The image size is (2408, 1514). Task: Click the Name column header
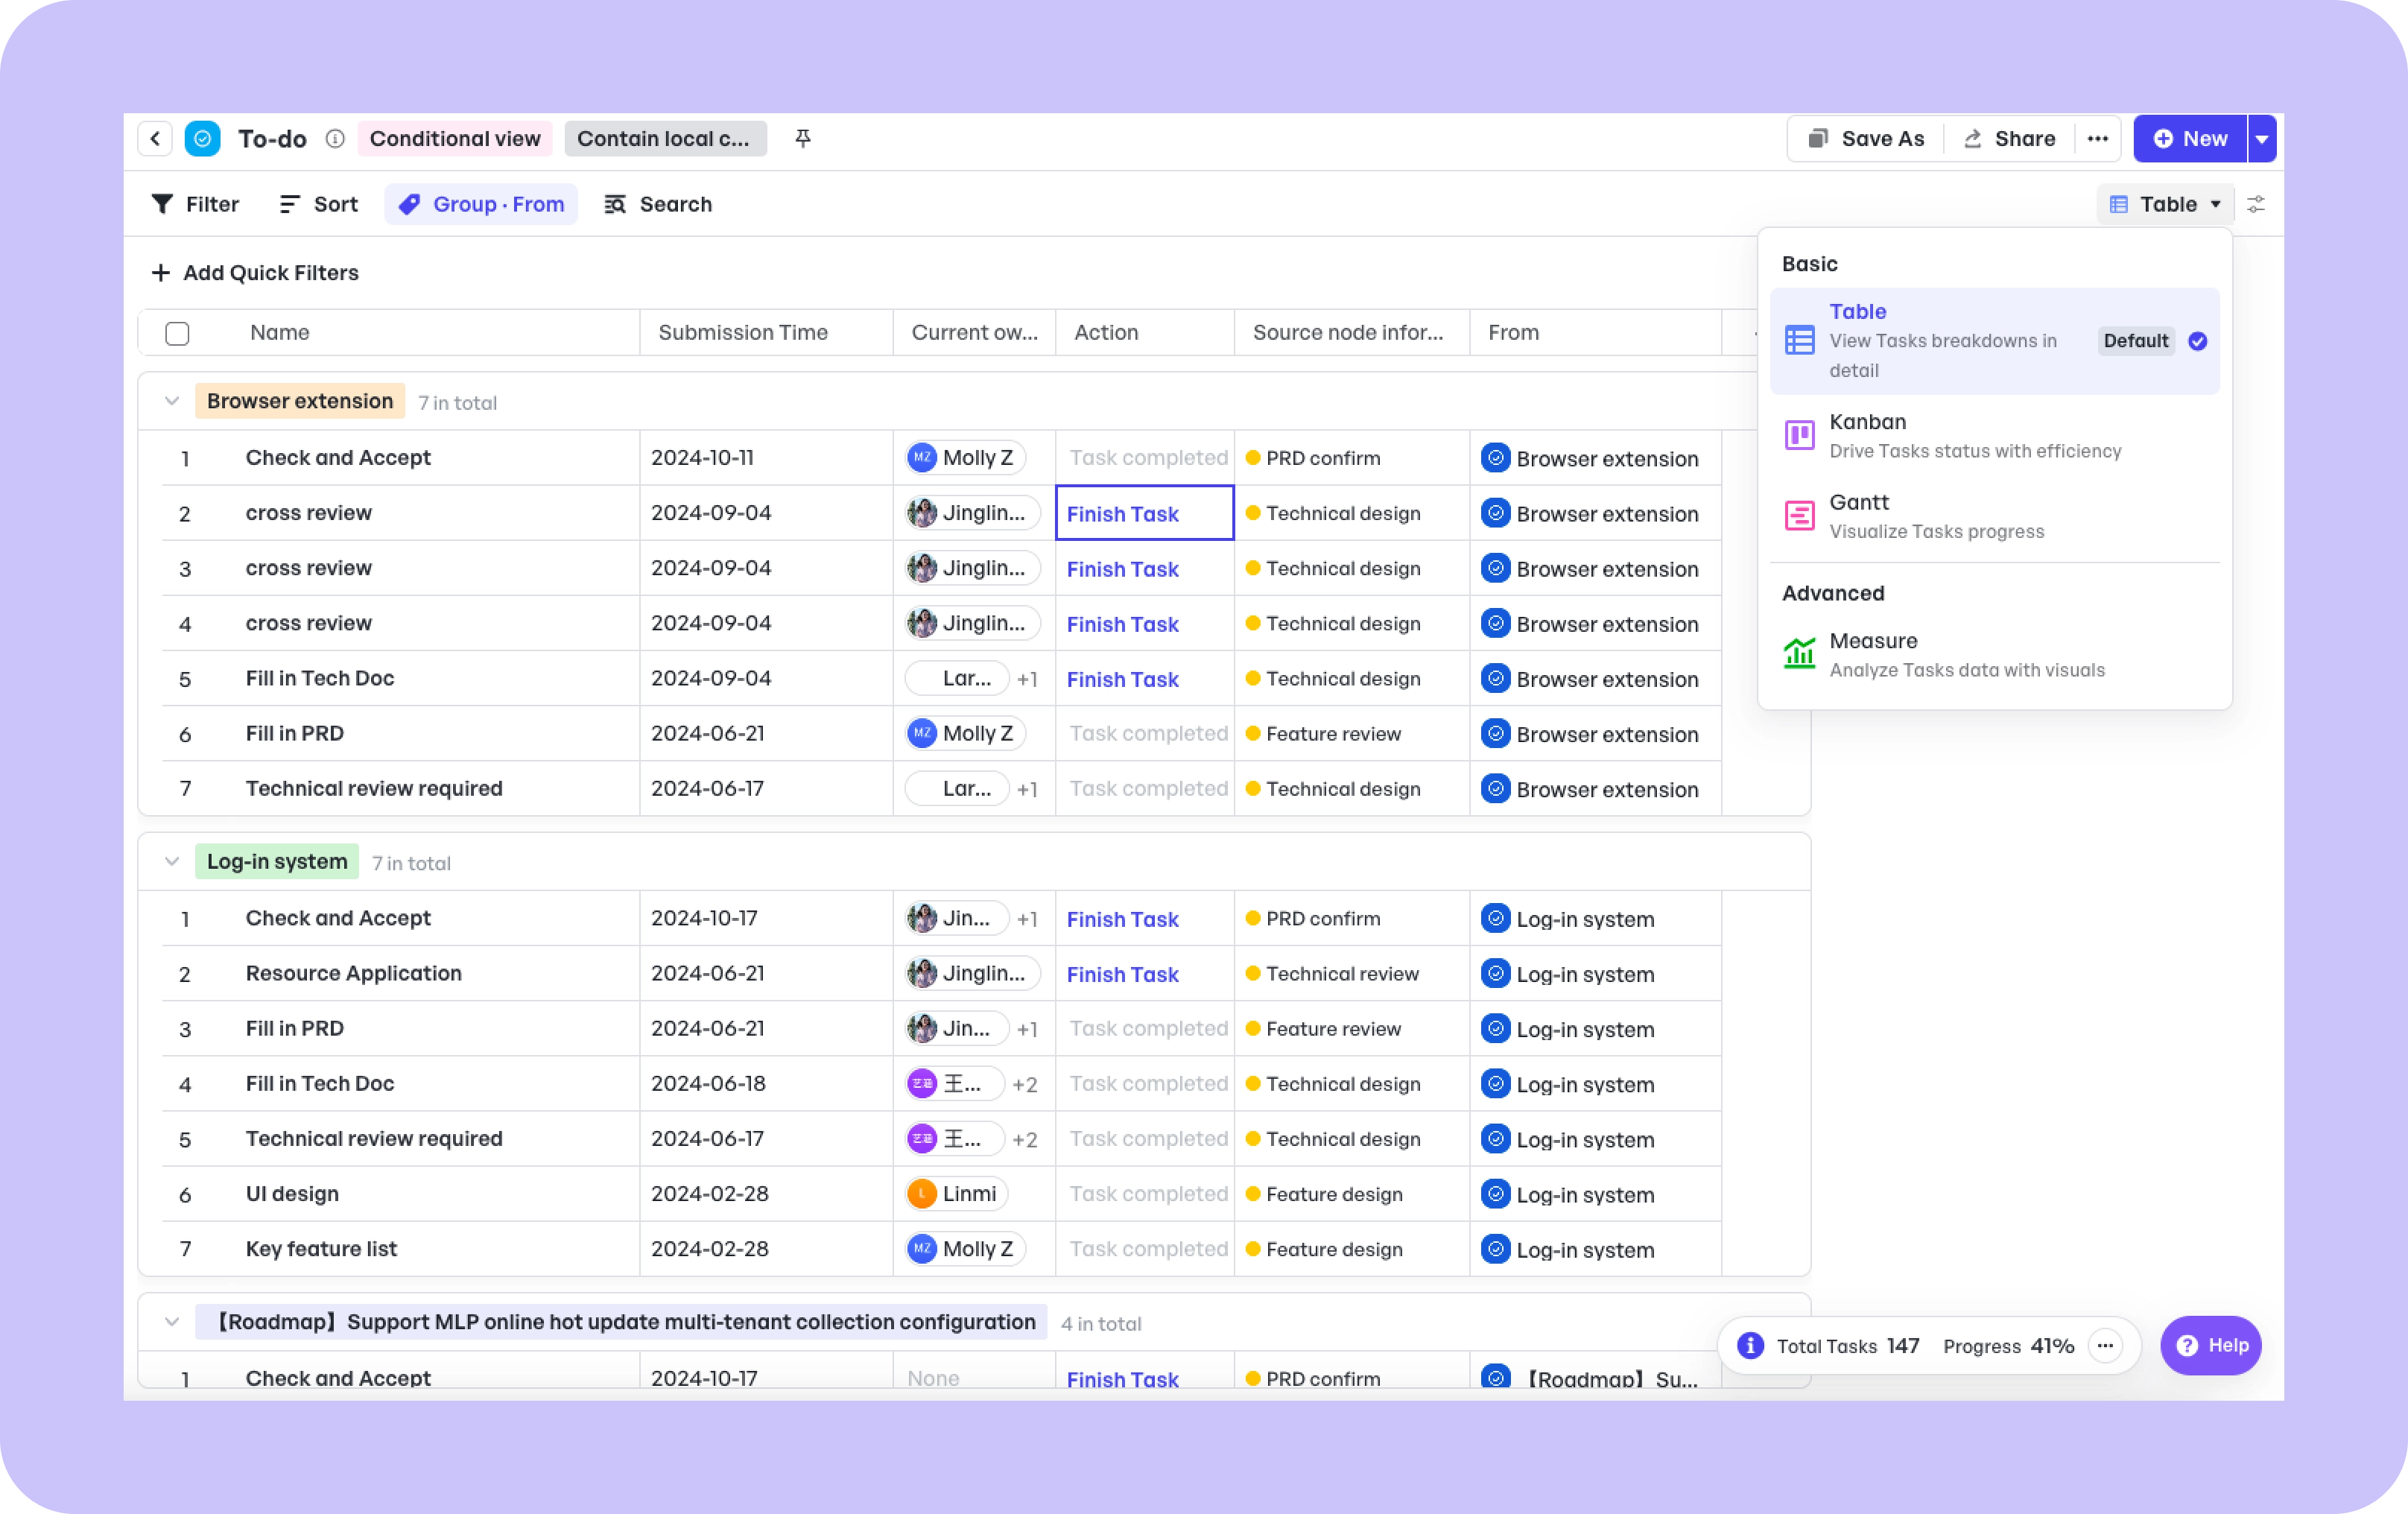(x=279, y=333)
